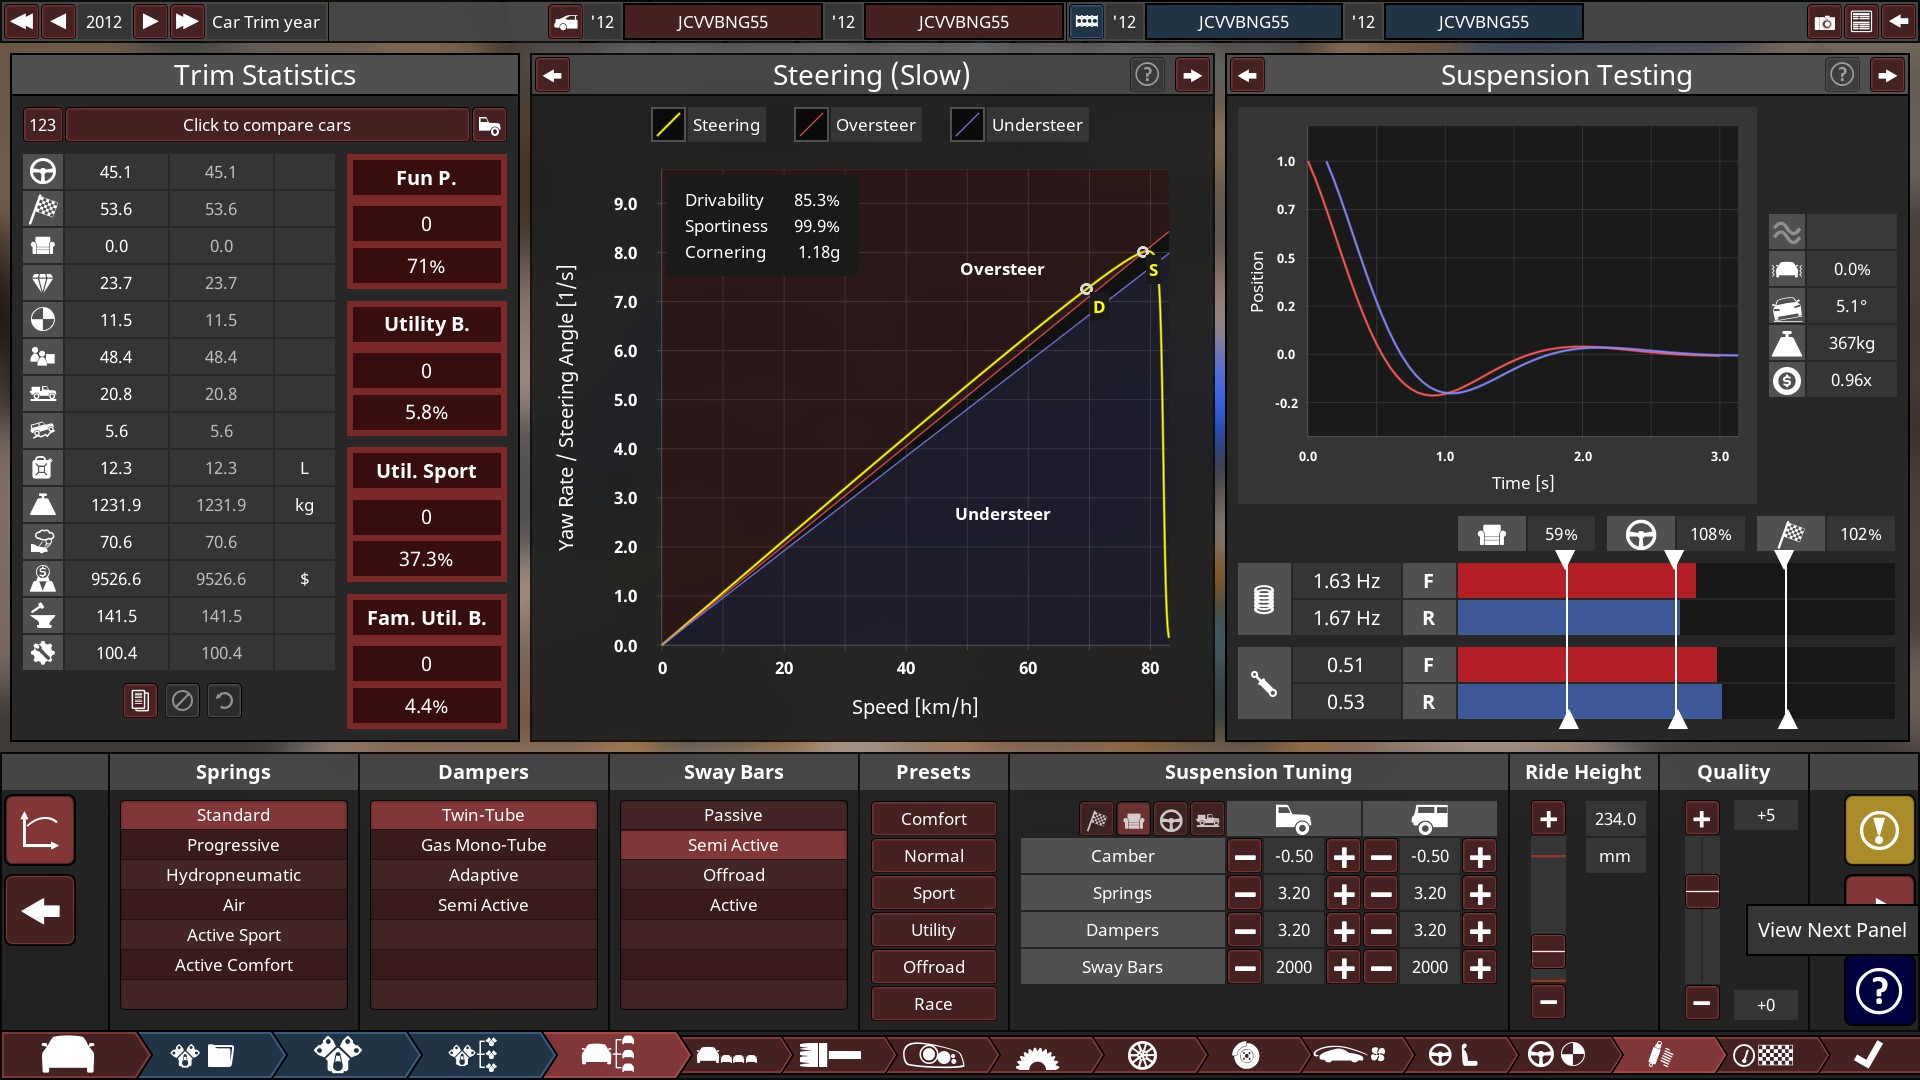Click the copy stats clipboard icon
Image resolution: width=1920 pixels, height=1080 pixels.
(x=140, y=701)
